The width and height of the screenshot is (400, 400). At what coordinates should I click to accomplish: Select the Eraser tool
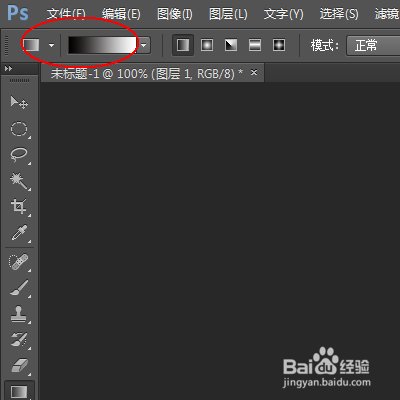point(19,366)
